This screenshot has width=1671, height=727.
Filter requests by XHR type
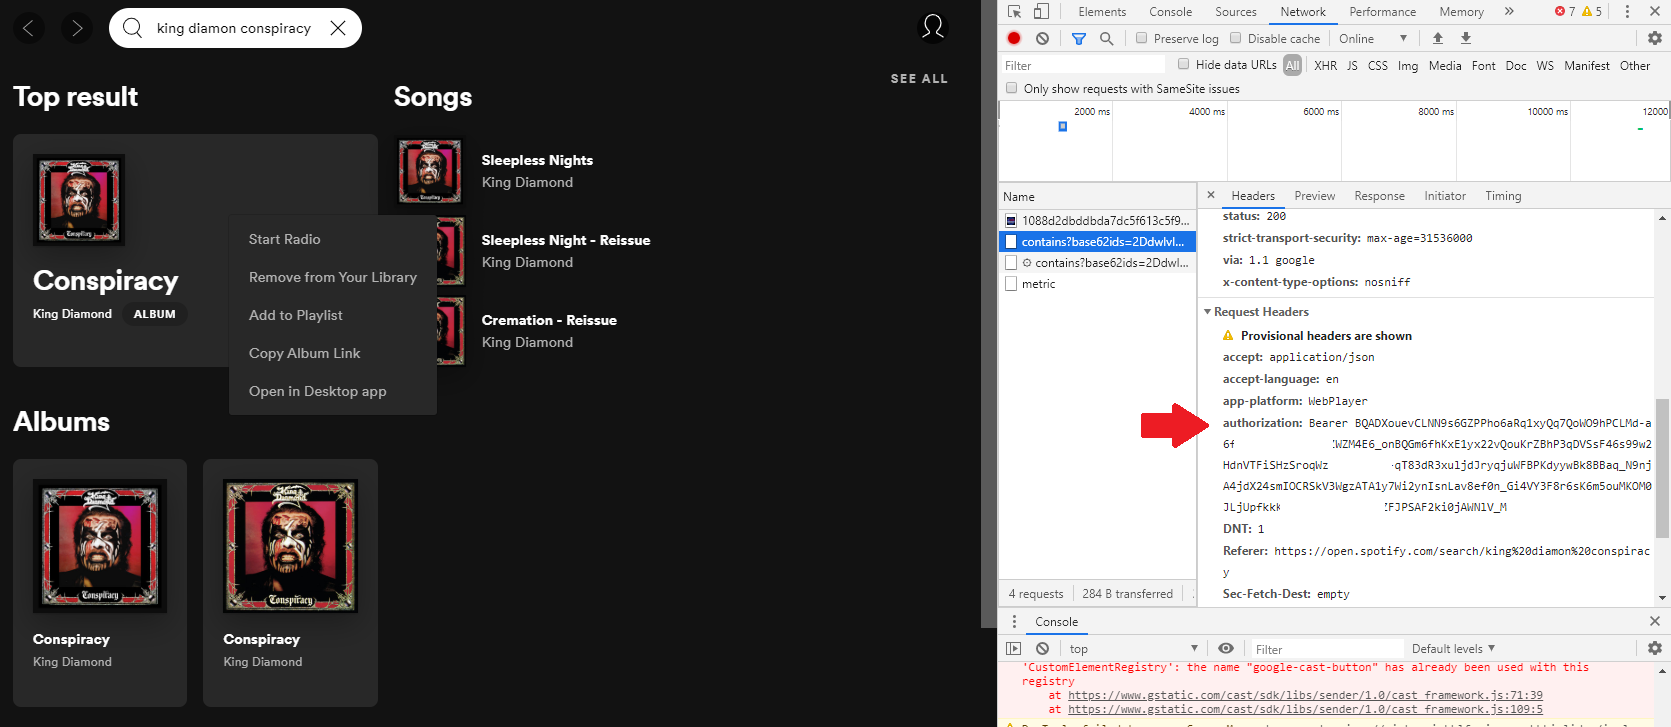(1325, 65)
